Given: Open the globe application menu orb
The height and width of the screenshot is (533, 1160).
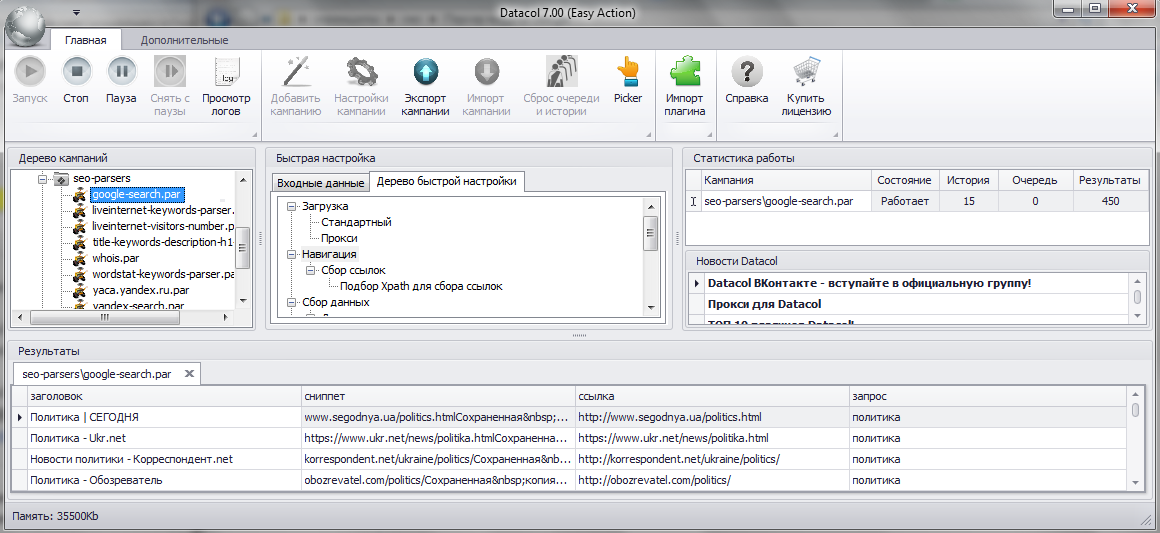Looking at the screenshot, I should tap(26, 26).
